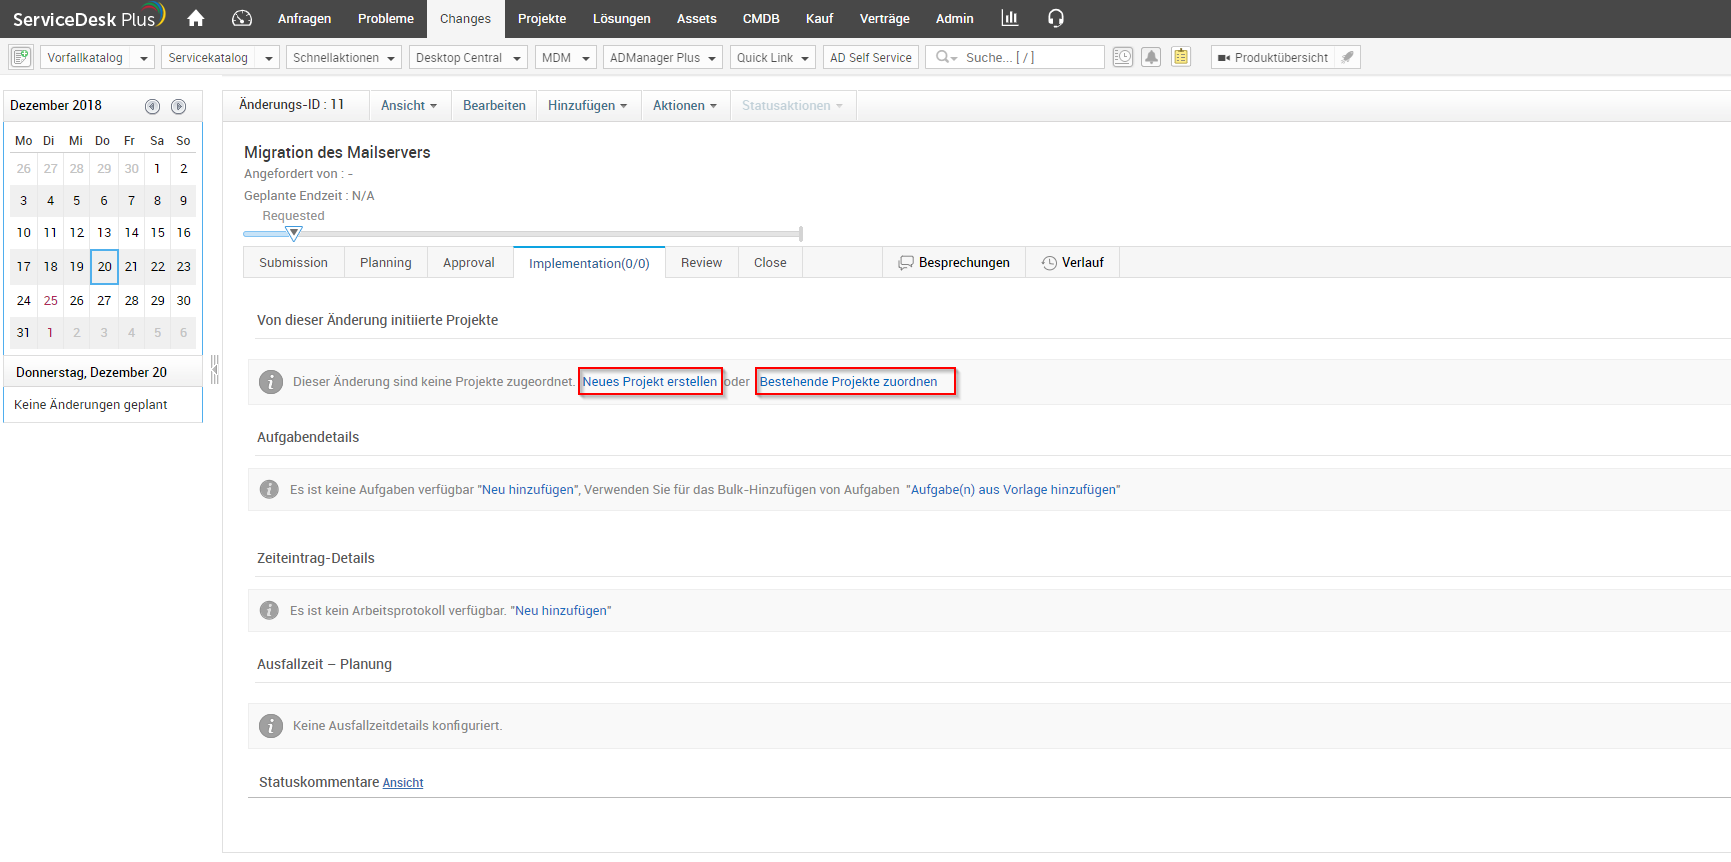Screen dimensions: 1731x862
Task: Open the Schnellaktionen dropdown
Action: point(344,57)
